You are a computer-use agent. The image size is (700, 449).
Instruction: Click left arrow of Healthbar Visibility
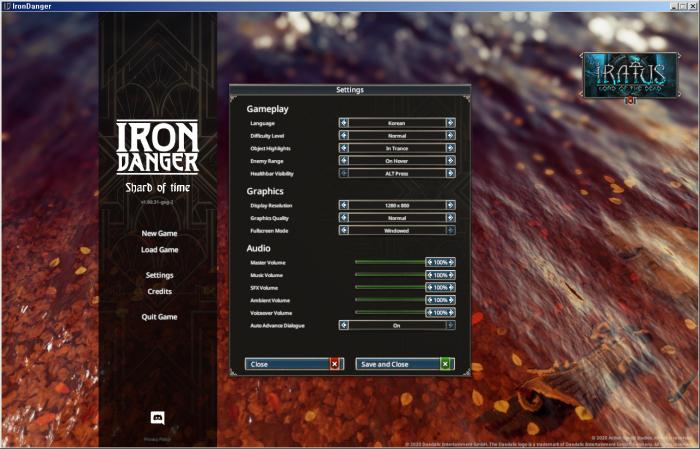(x=344, y=173)
